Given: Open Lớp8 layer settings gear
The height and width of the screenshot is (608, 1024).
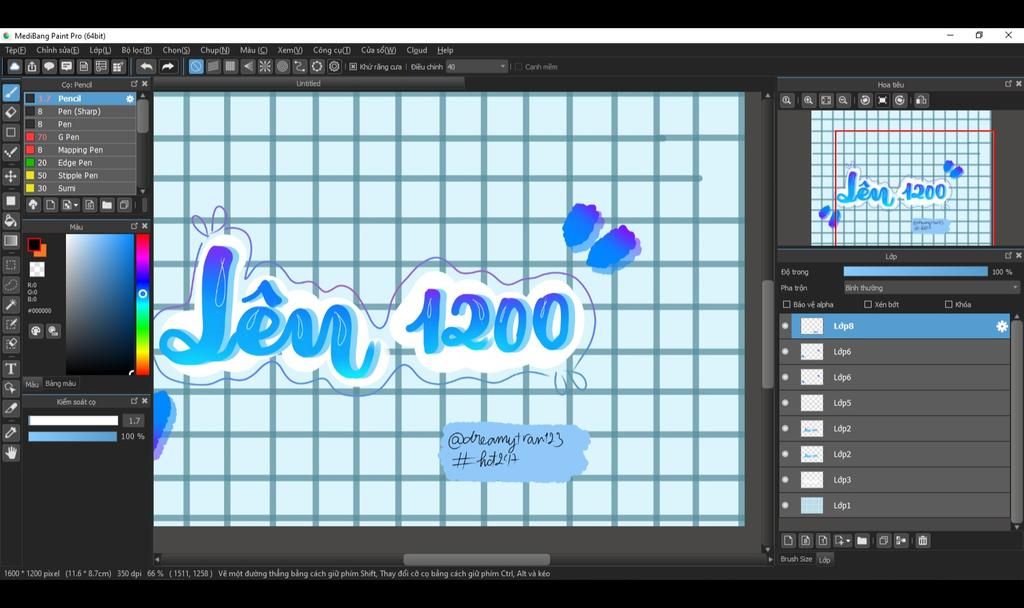Looking at the screenshot, I should click(1002, 326).
